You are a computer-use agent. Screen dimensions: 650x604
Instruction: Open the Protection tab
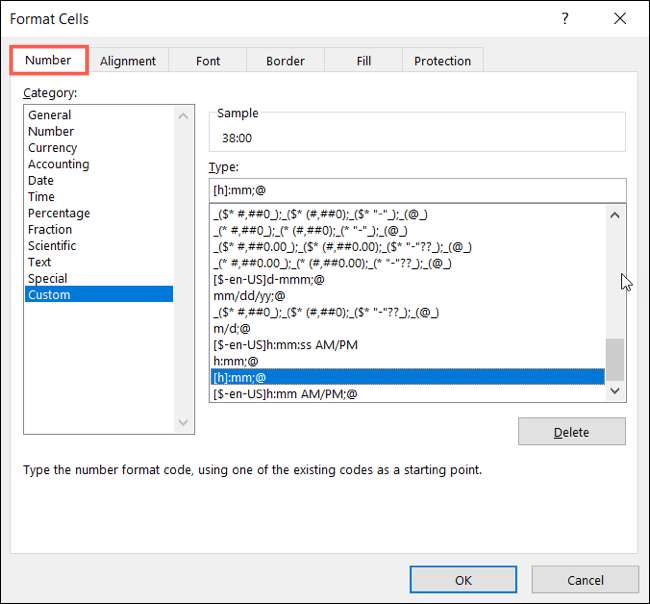pyautogui.click(x=442, y=61)
